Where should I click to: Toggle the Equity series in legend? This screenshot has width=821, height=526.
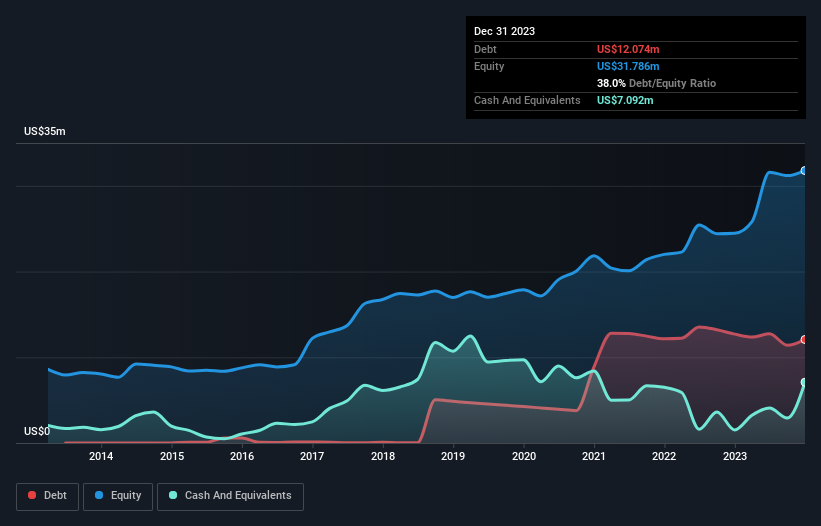pos(118,496)
